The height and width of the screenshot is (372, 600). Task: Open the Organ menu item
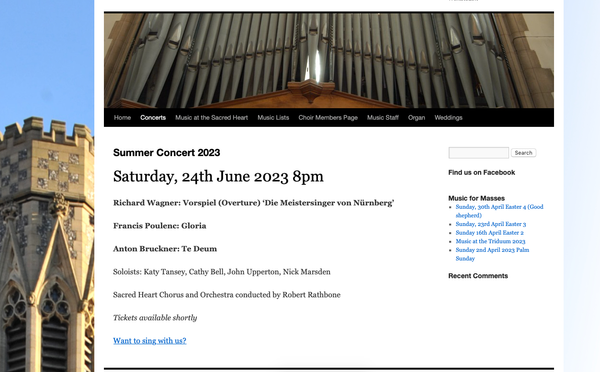(416, 117)
